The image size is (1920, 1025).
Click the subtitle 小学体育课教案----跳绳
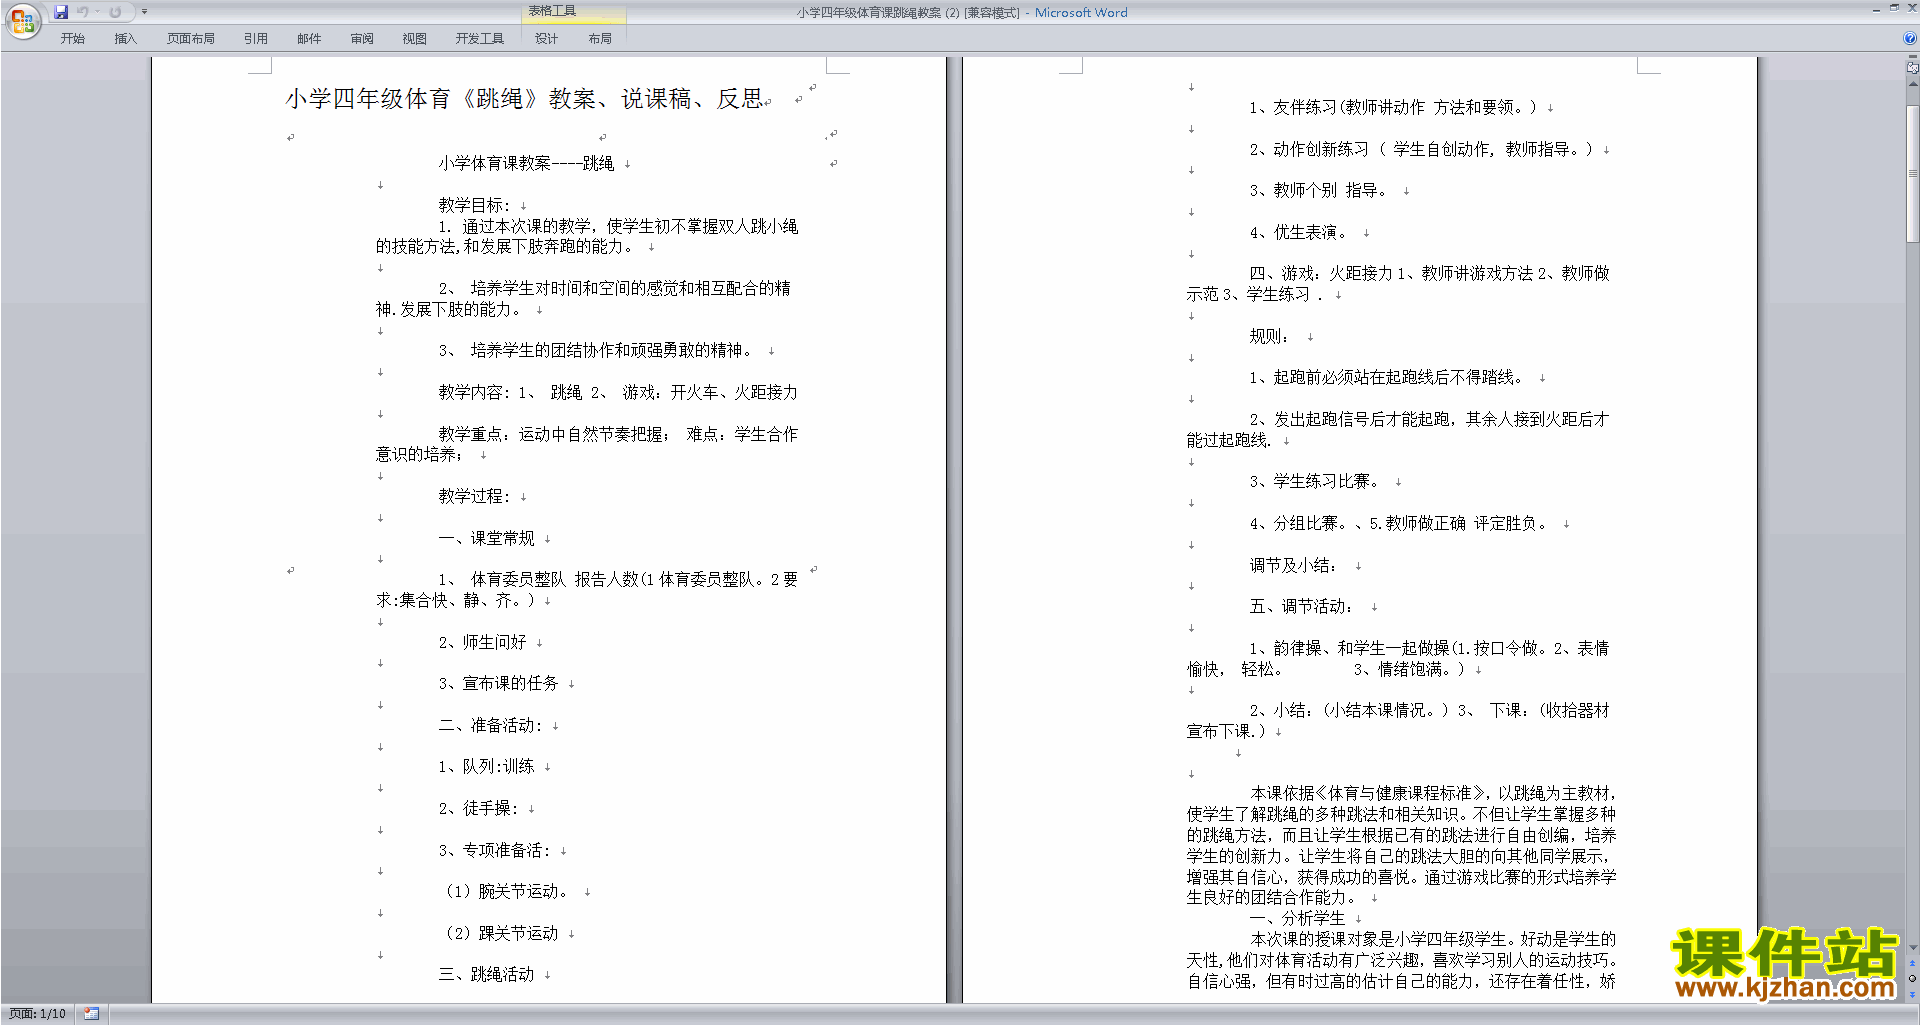[x=526, y=163]
